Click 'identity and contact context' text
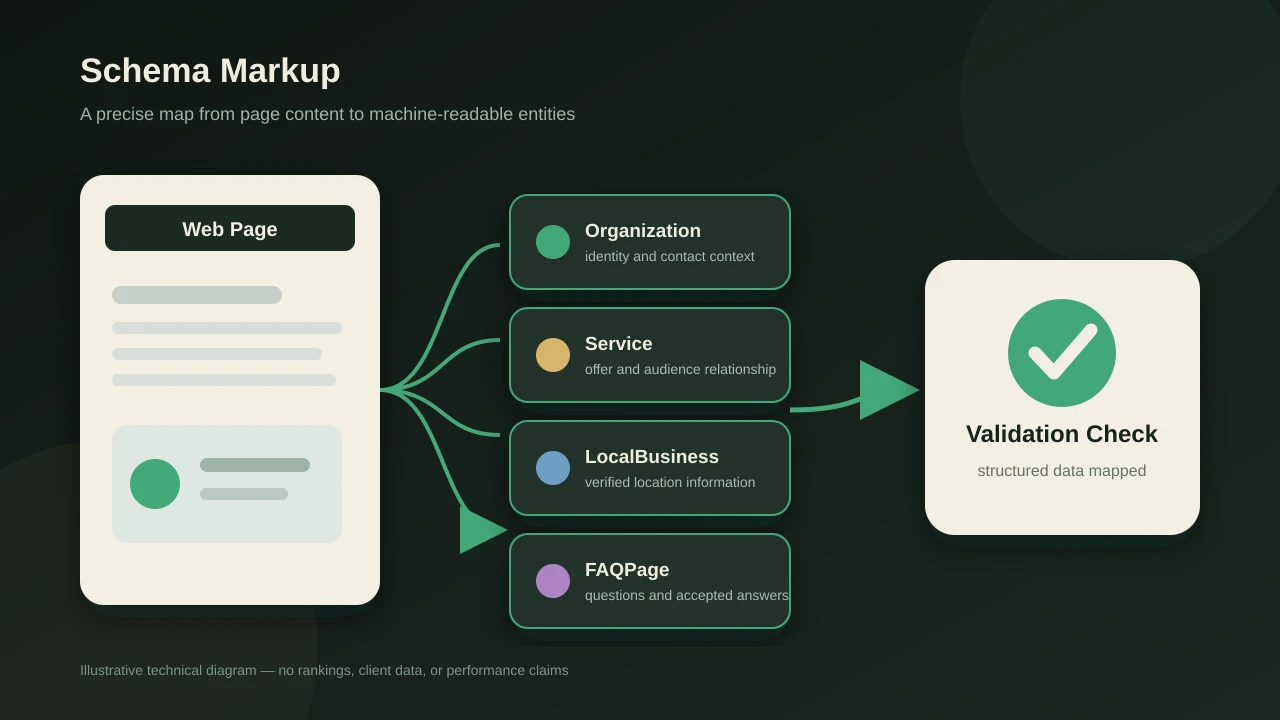Image resolution: width=1280 pixels, height=720 pixels. [x=670, y=256]
